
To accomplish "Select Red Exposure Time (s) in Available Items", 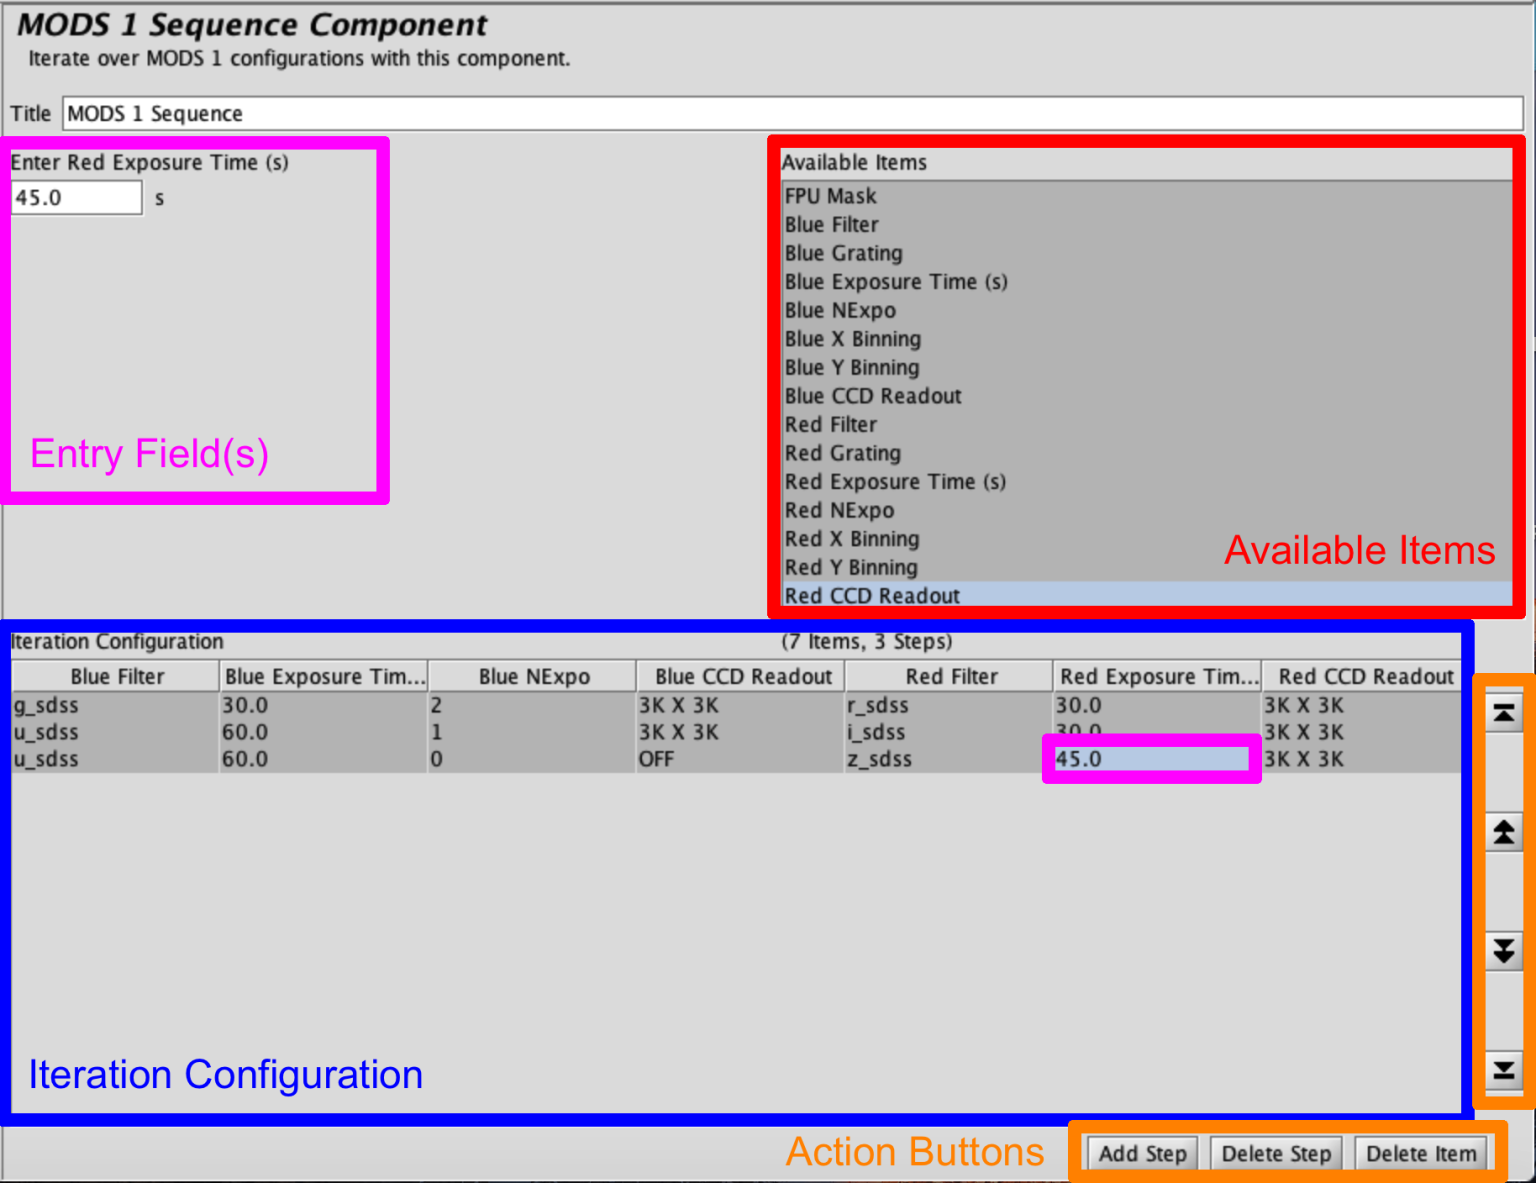I will pos(1147,481).
